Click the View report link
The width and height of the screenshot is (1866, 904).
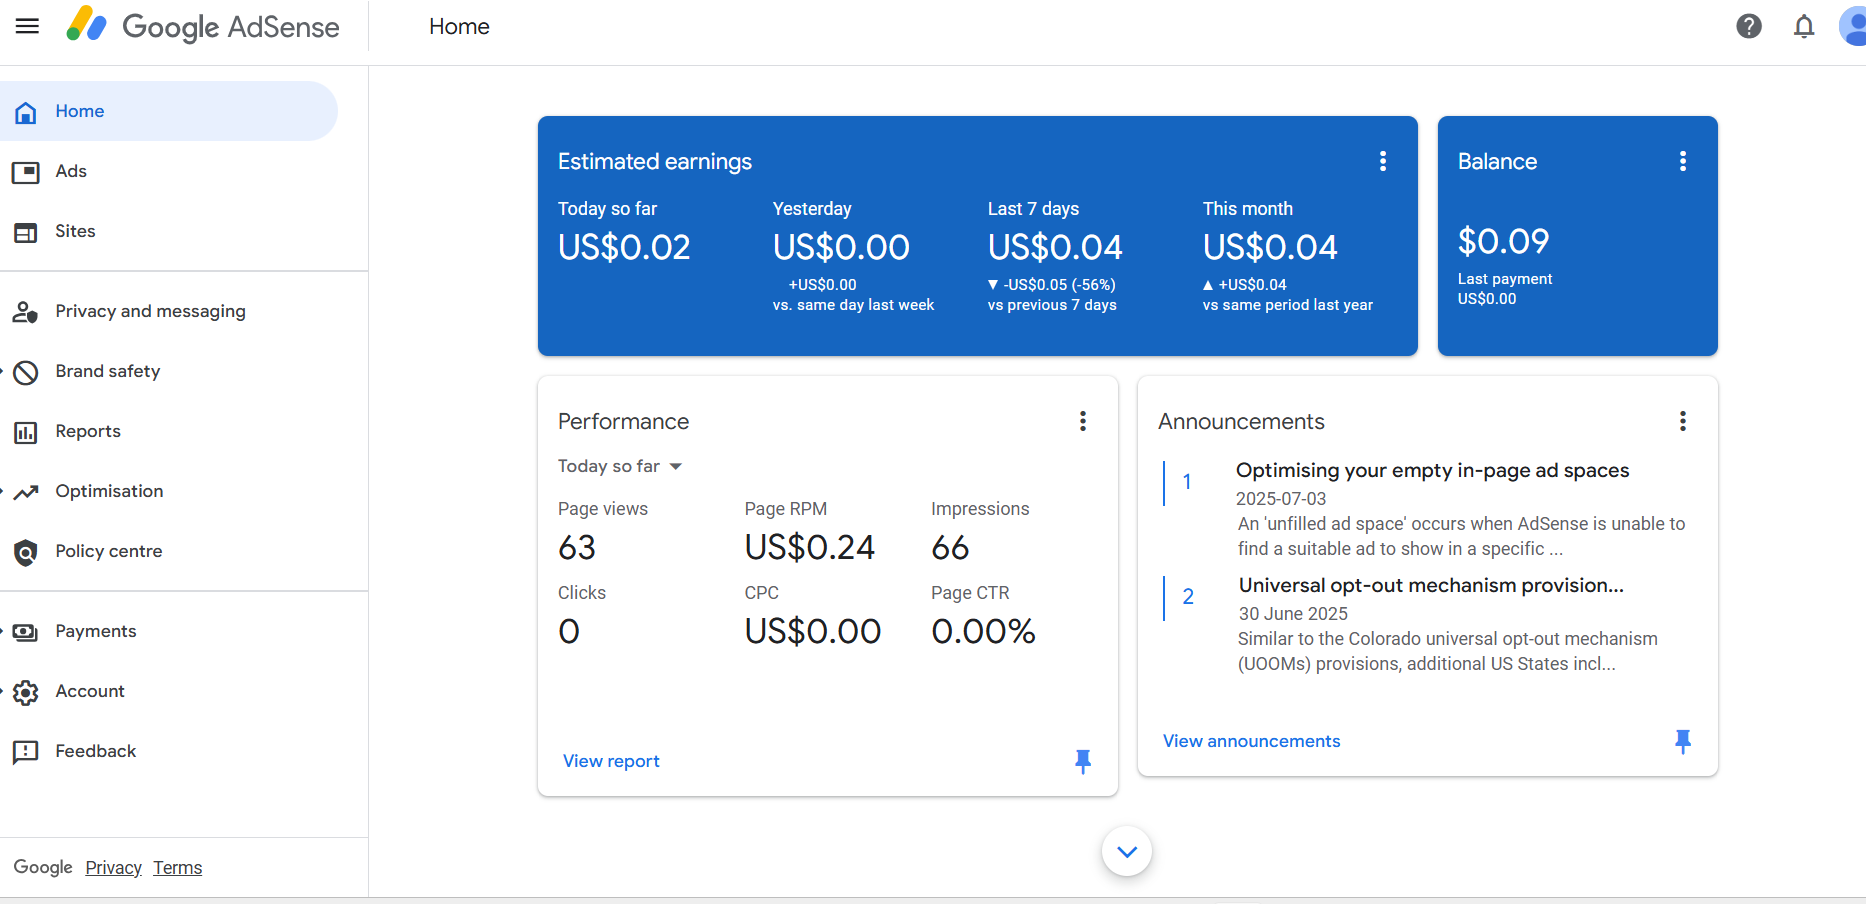611,761
